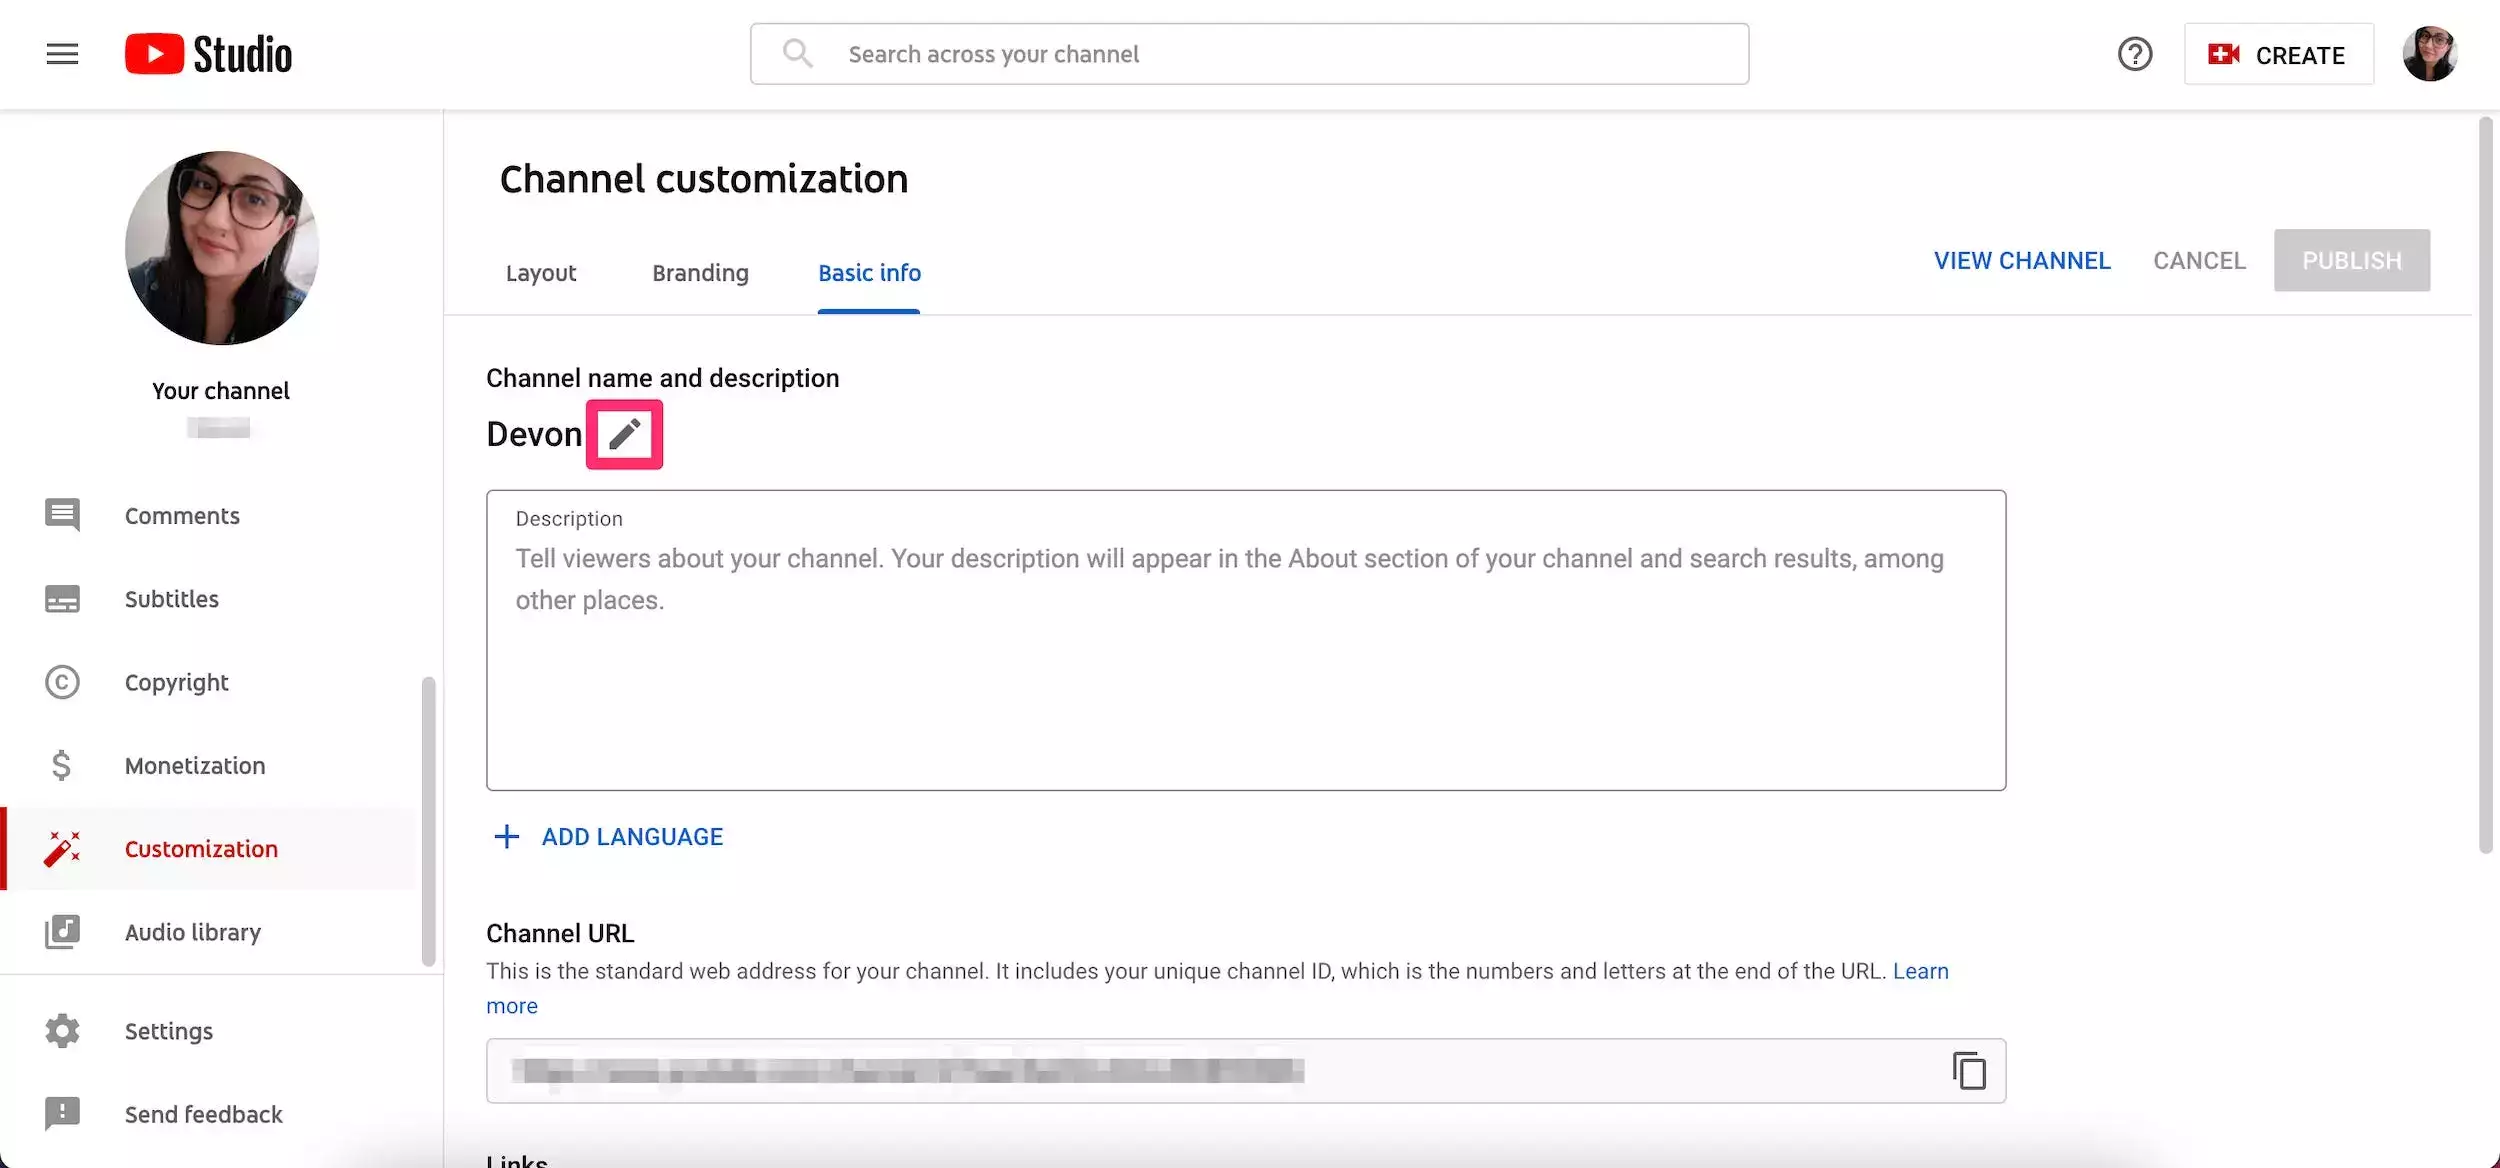Switch to the Layout tab
Screen dimensions: 2500x1168
[x=541, y=273]
